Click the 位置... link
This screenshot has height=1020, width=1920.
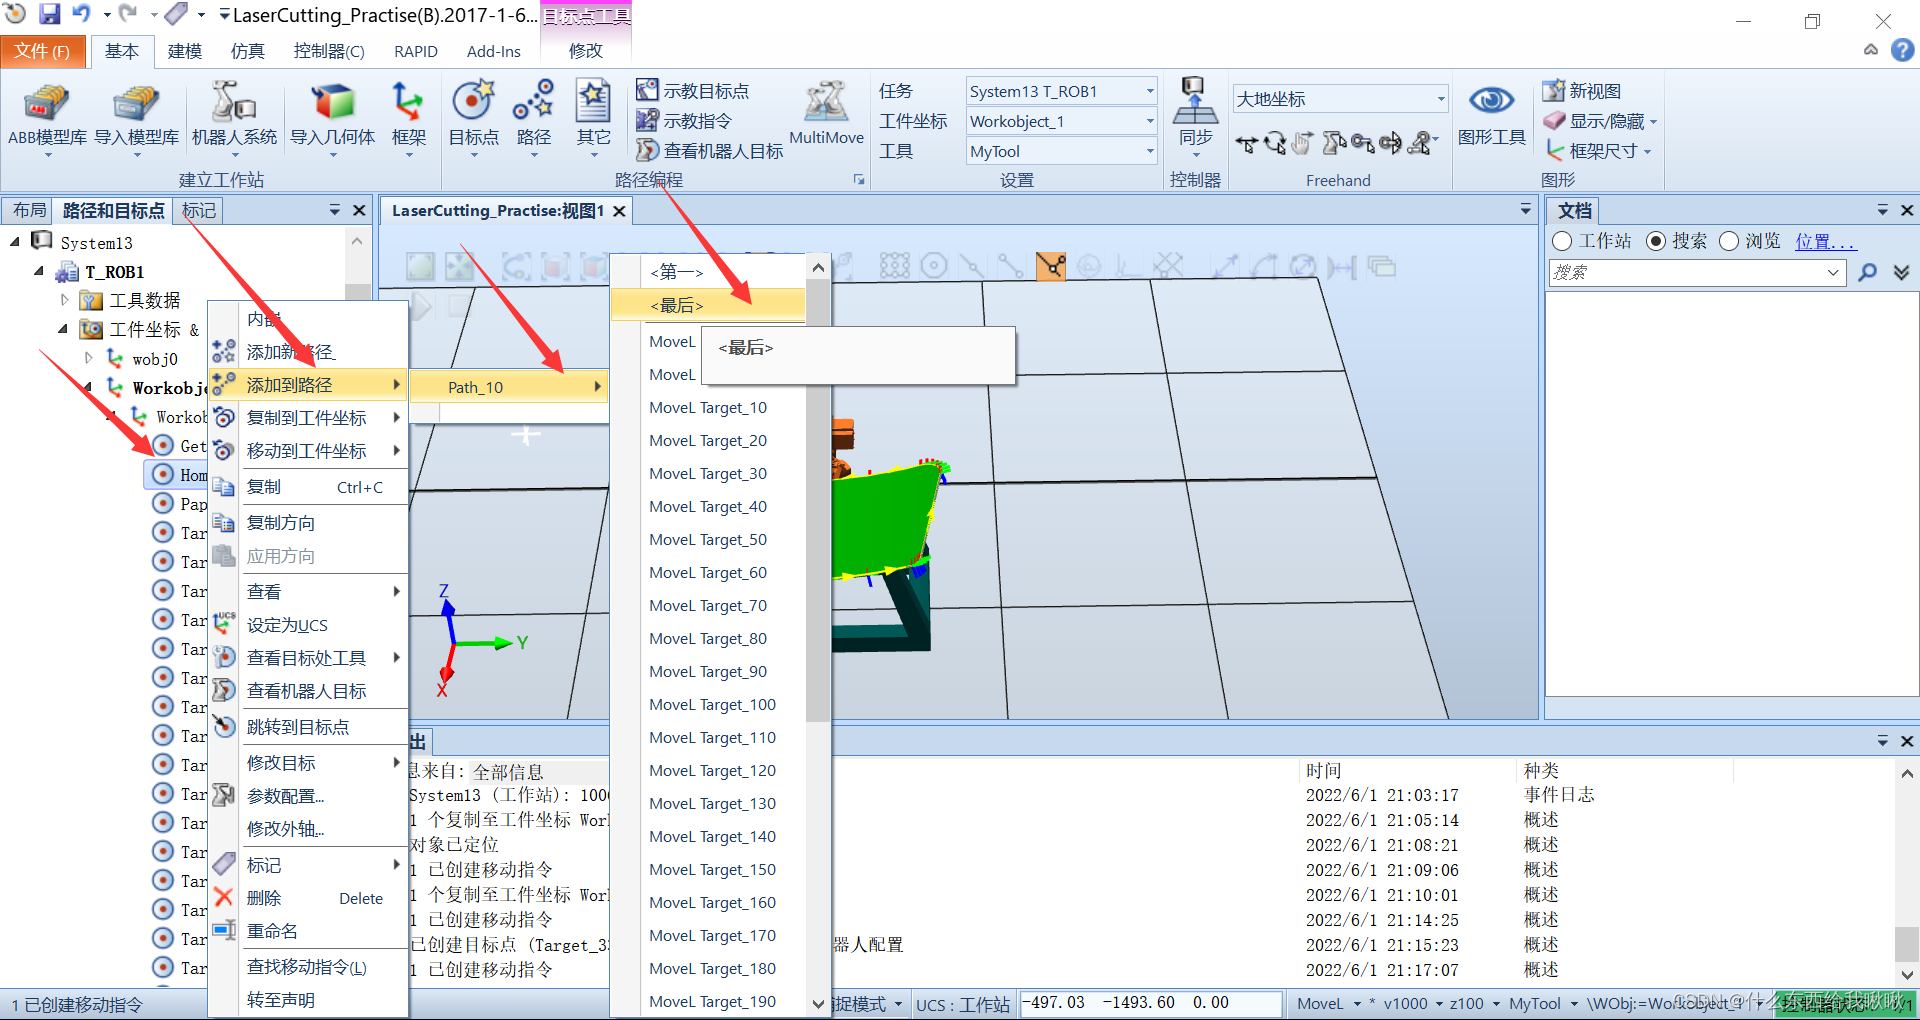click(x=1825, y=241)
